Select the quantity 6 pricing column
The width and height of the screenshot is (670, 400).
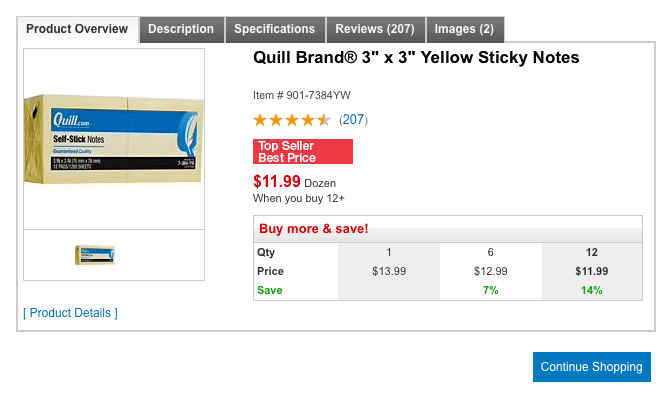tap(490, 252)
